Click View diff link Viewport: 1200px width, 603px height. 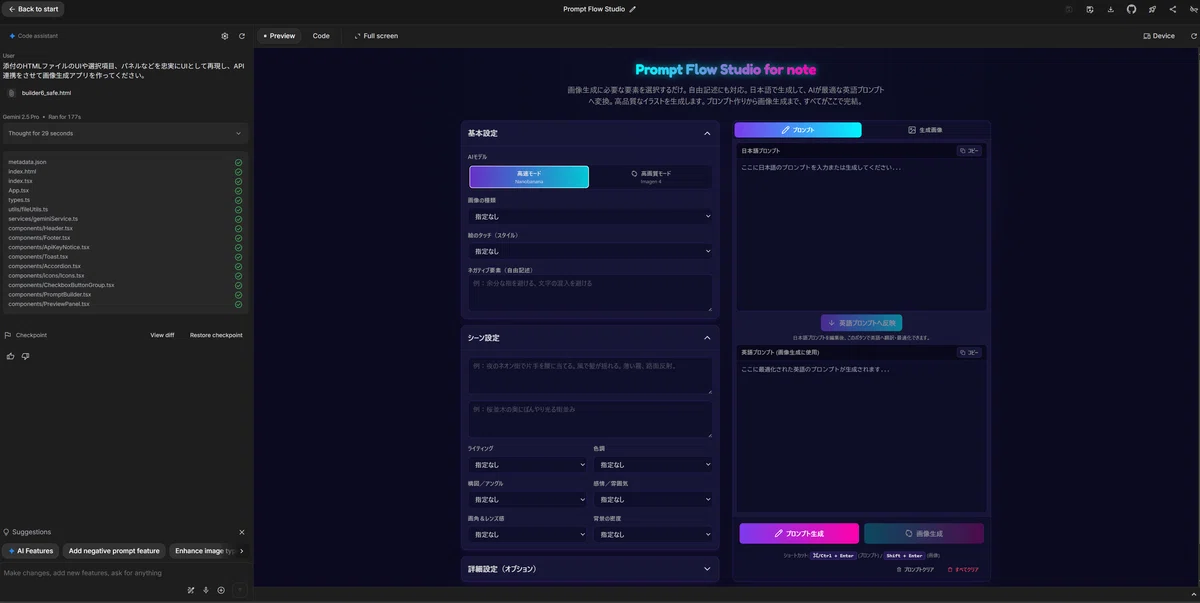tap(162, 335)
